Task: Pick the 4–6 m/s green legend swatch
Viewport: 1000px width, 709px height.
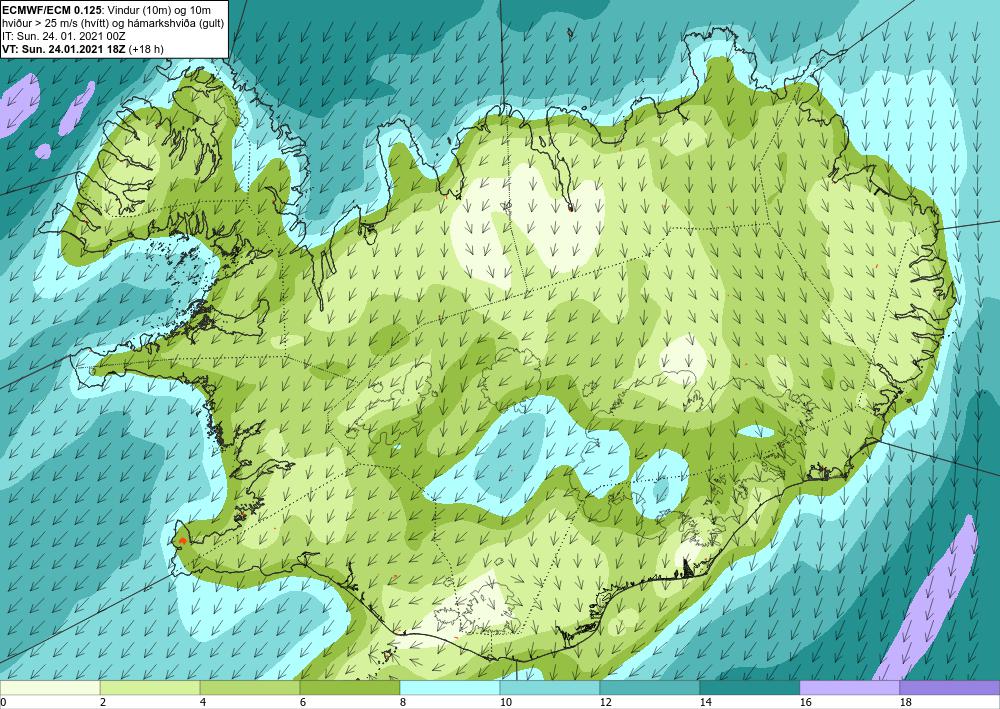Action: tap(250, 688)
